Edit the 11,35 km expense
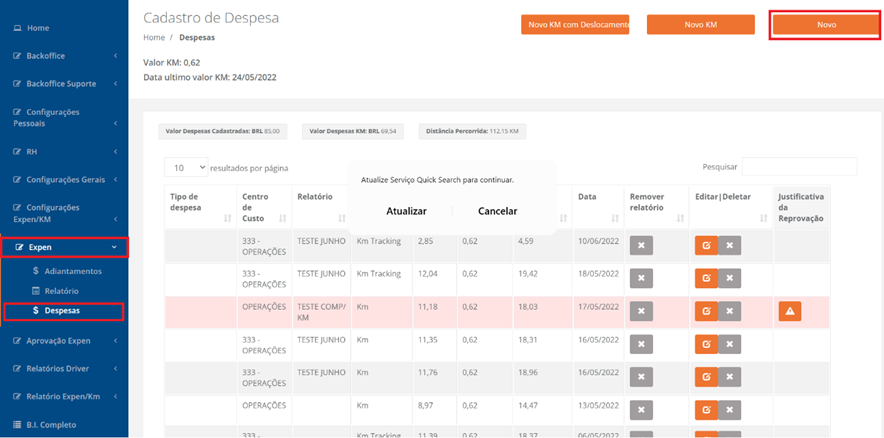 706,344
